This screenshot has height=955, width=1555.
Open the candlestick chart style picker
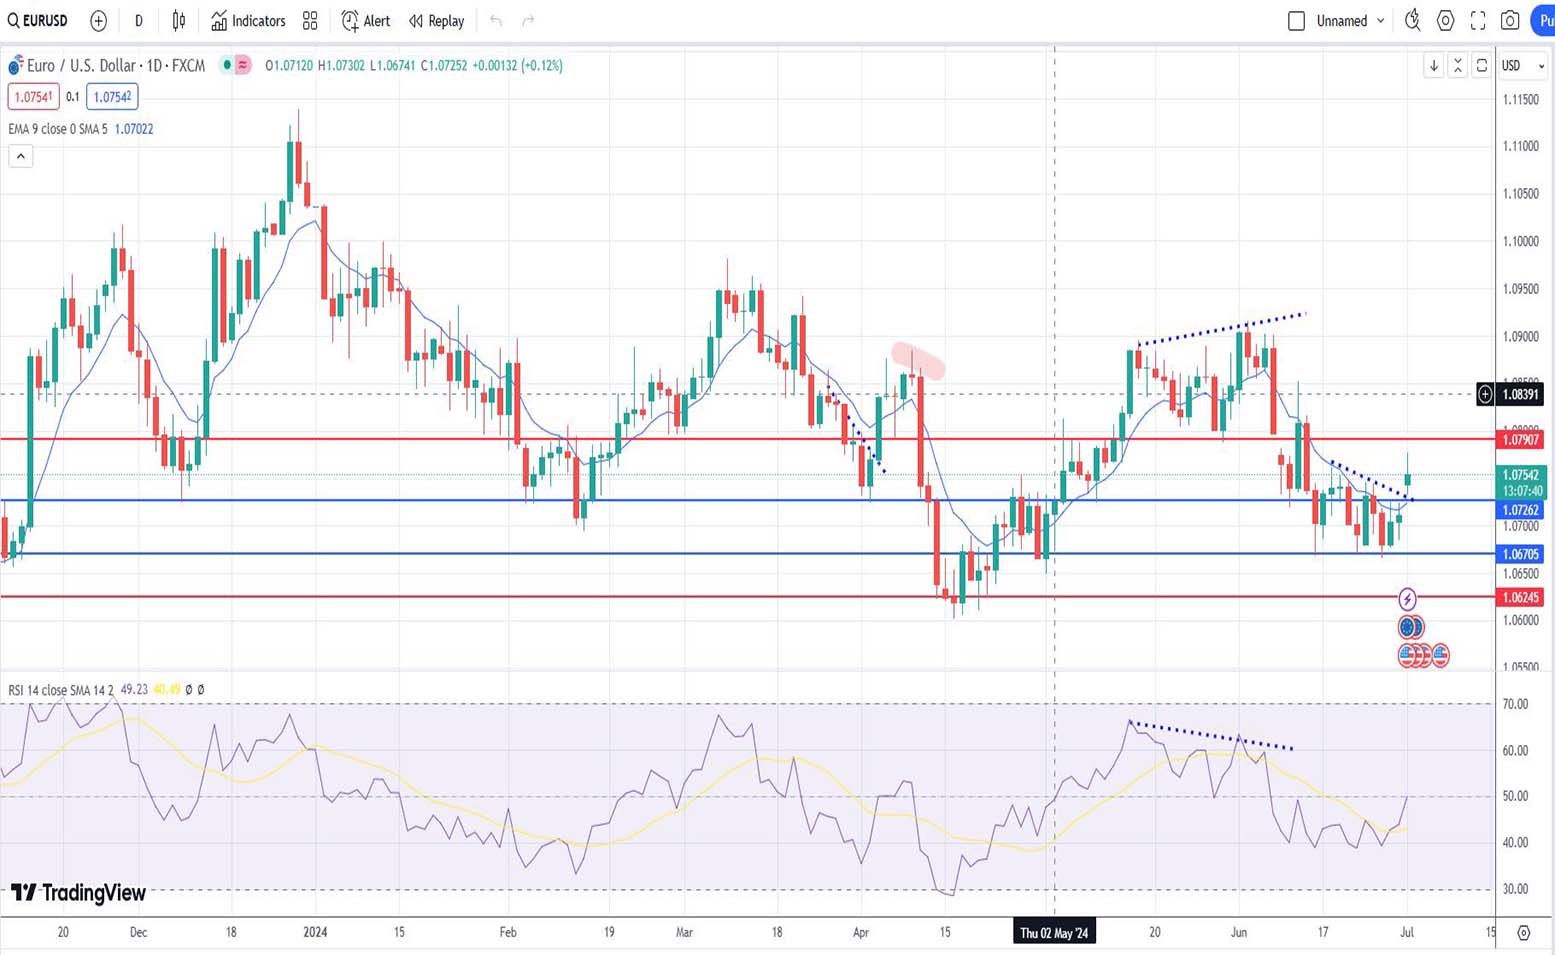[x=179, y=20]
